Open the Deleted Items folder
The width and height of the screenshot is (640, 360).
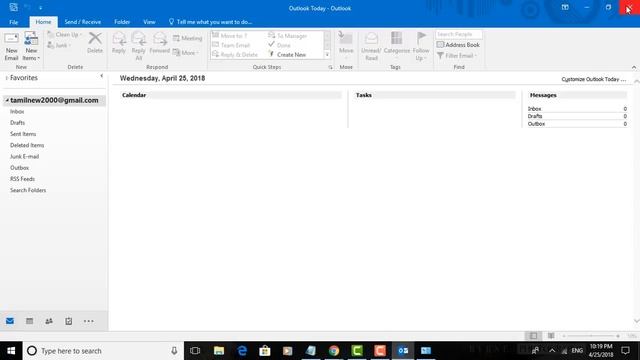[27, 145]
